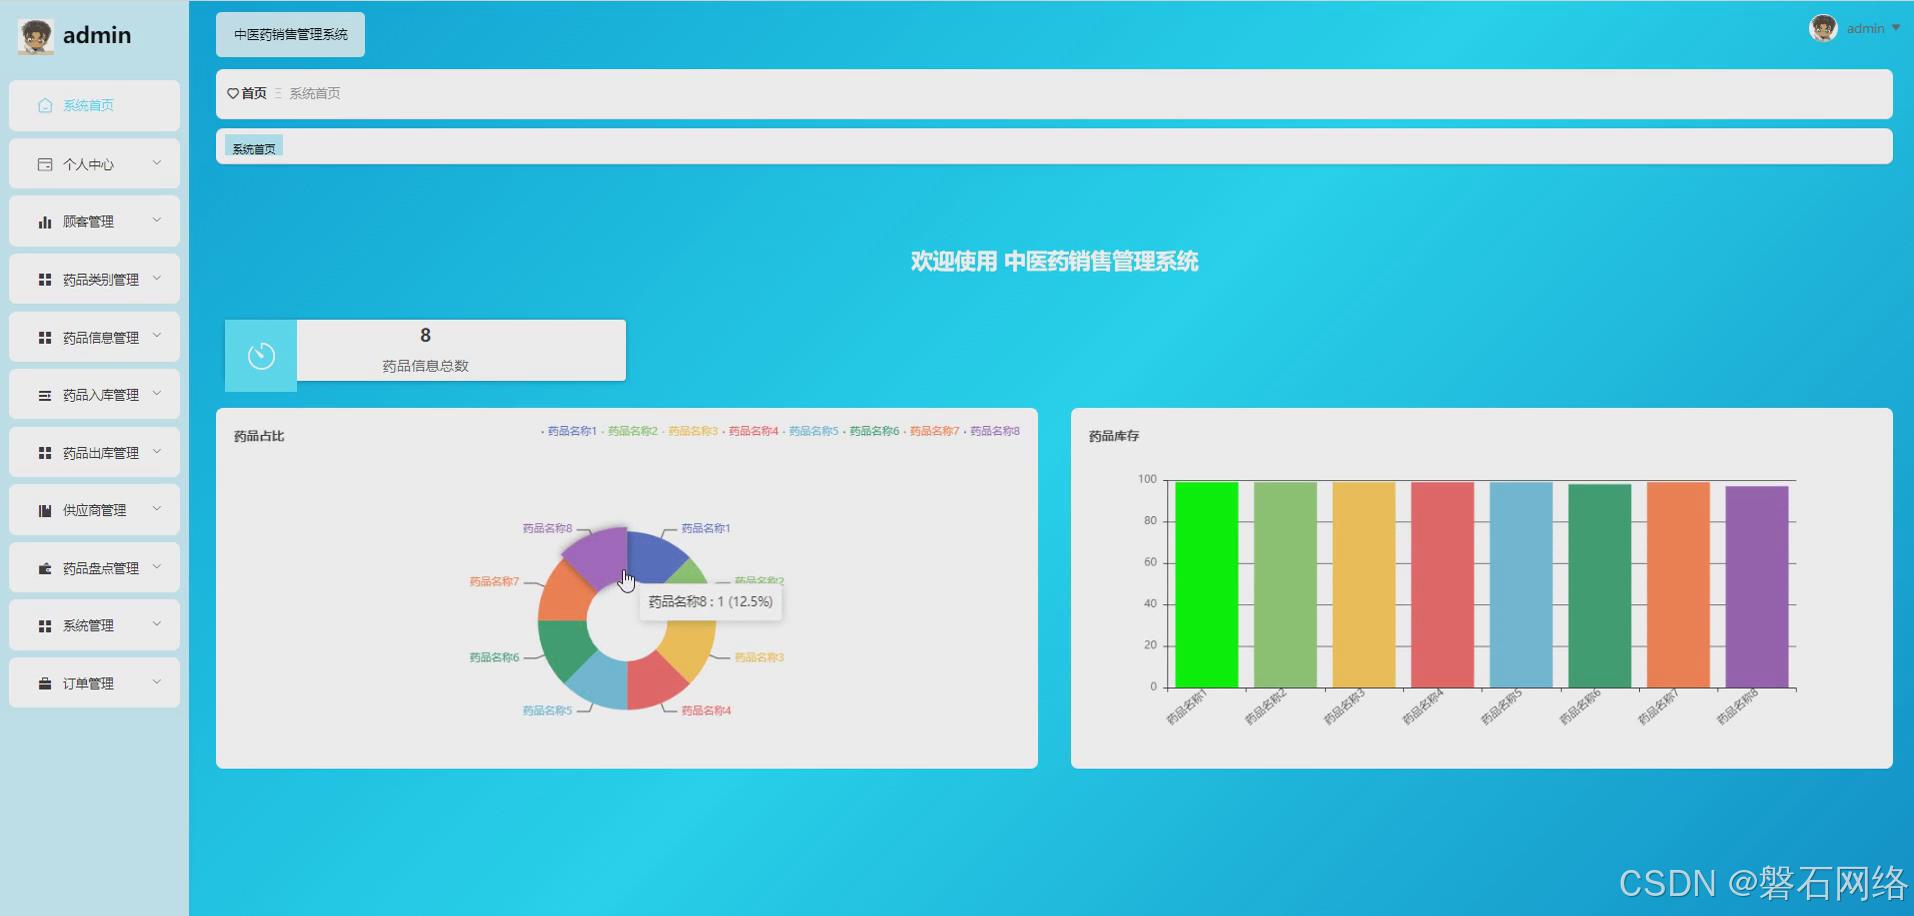The width and height of the screenshot is (1914, 916).
Task: Open the top-right admin dropdown arrow
Action: 1895,28
